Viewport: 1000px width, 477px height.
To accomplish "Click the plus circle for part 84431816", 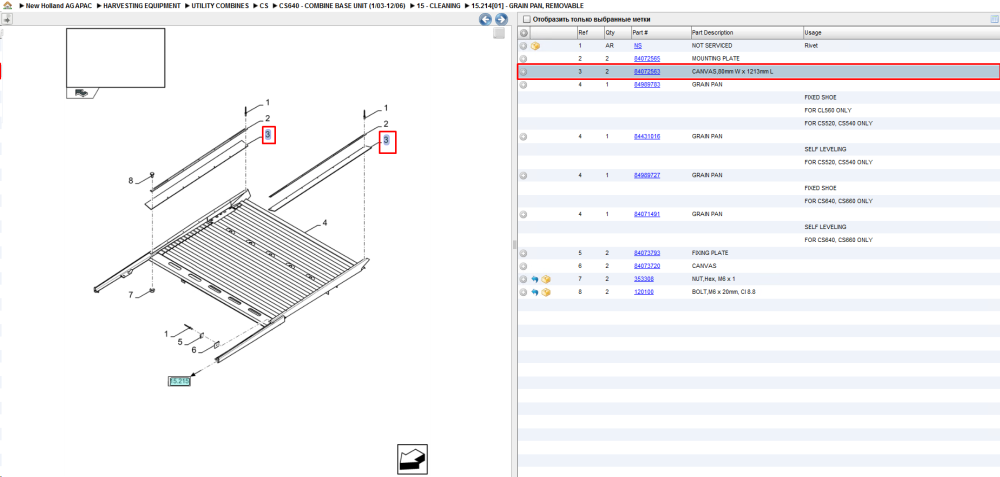I will [x=524, y=136].
